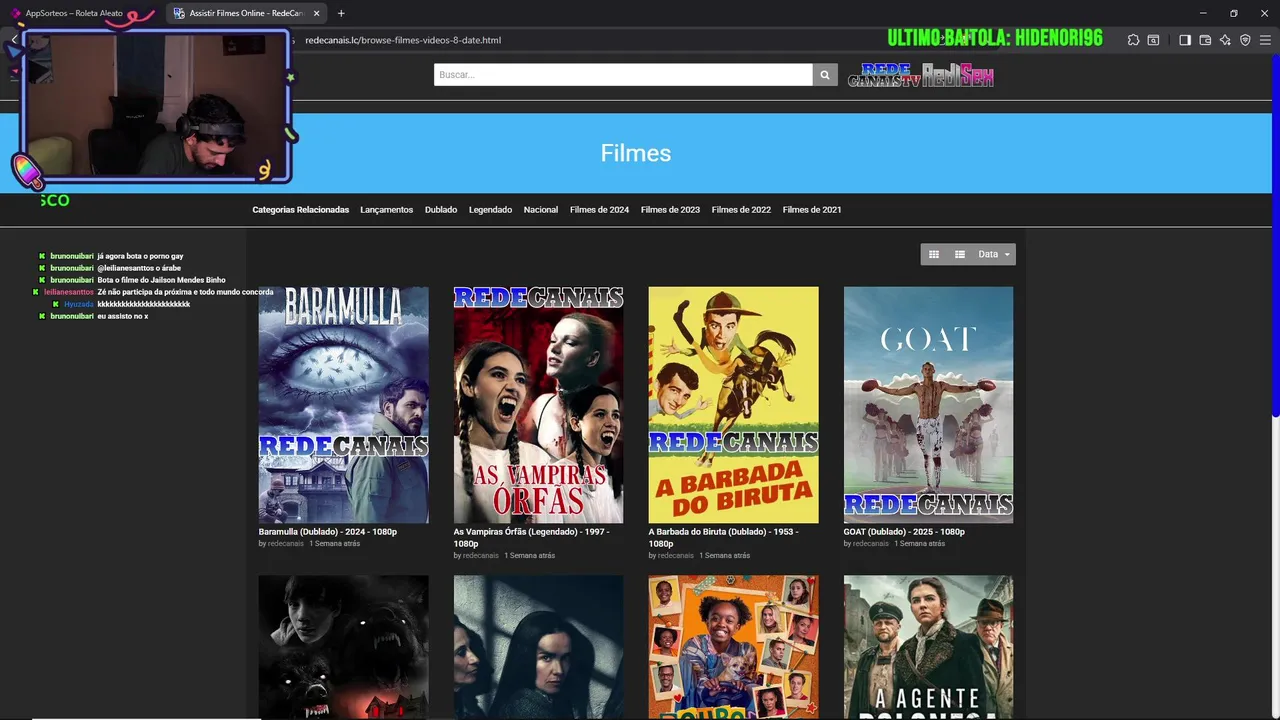The height and width of the screenshot is (720, 1280).
Task: Open Filmes de 2021 category
Action: pyautogui.click(x=812, y=210)
